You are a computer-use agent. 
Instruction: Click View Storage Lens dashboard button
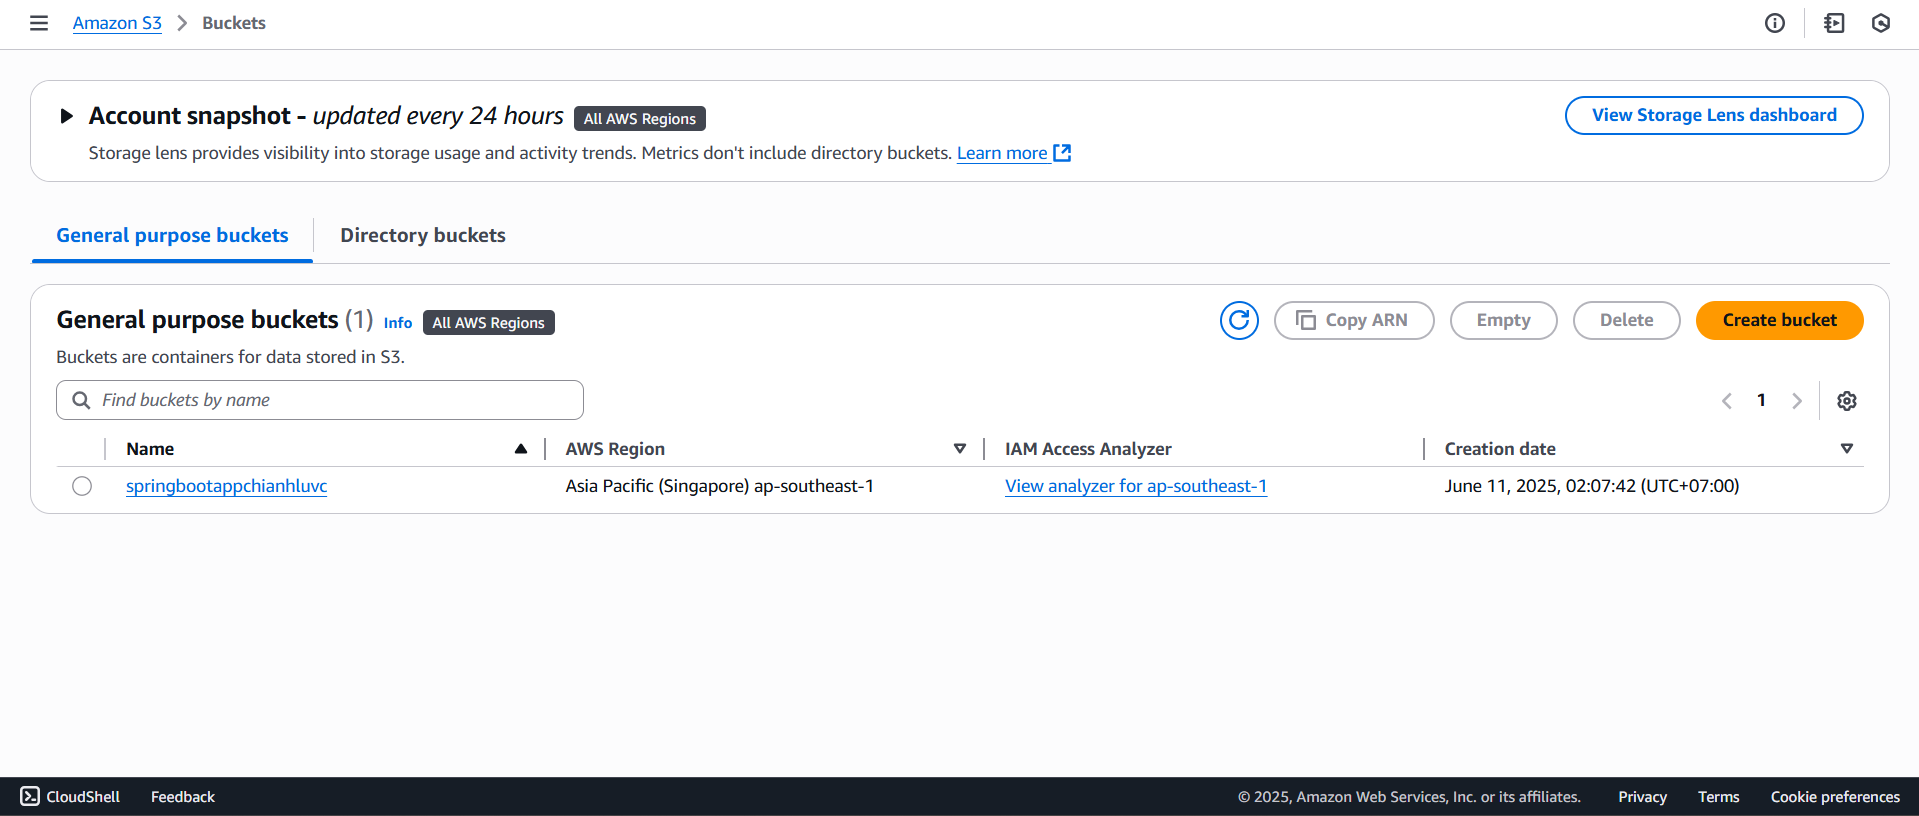1714,115
